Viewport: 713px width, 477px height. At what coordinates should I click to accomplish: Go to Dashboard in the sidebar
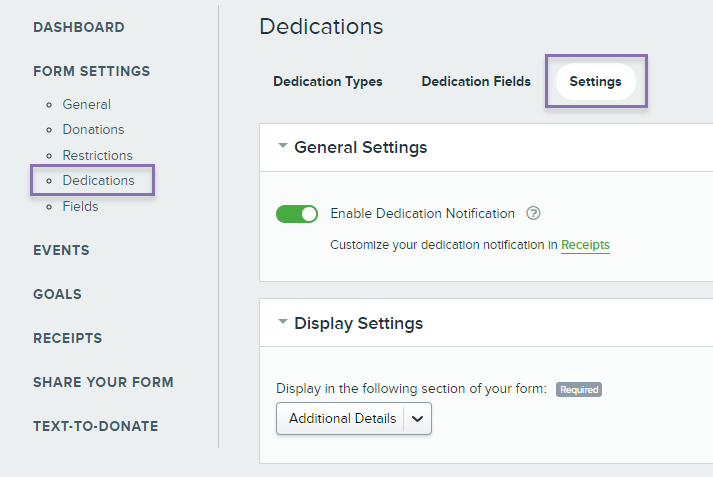pos(79,27)
